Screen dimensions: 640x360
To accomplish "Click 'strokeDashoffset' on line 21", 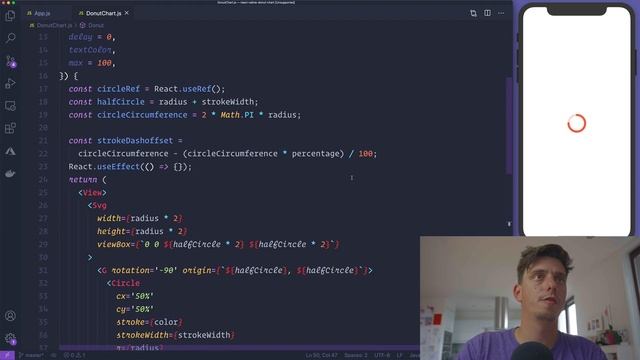I will pos(135,141).
